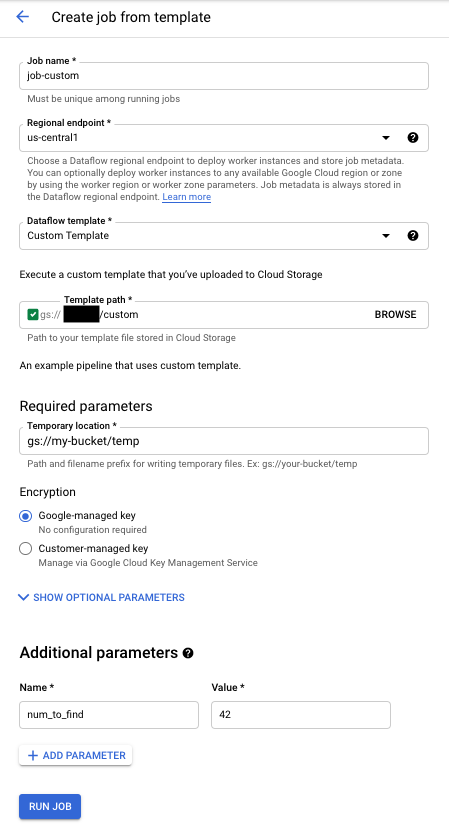Click the green validated checkmark icon

click(x=33, y=315)
